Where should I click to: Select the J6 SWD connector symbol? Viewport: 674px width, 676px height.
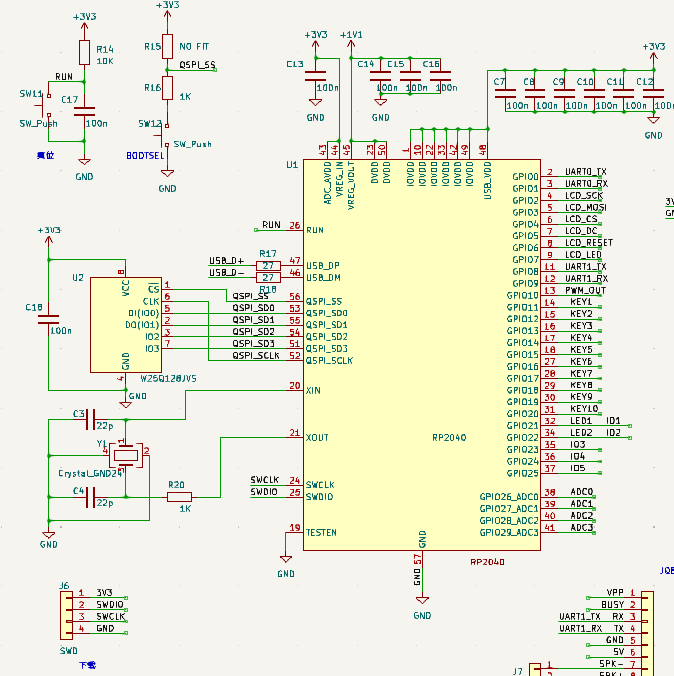pyautogui.click(x=66, y=615)
